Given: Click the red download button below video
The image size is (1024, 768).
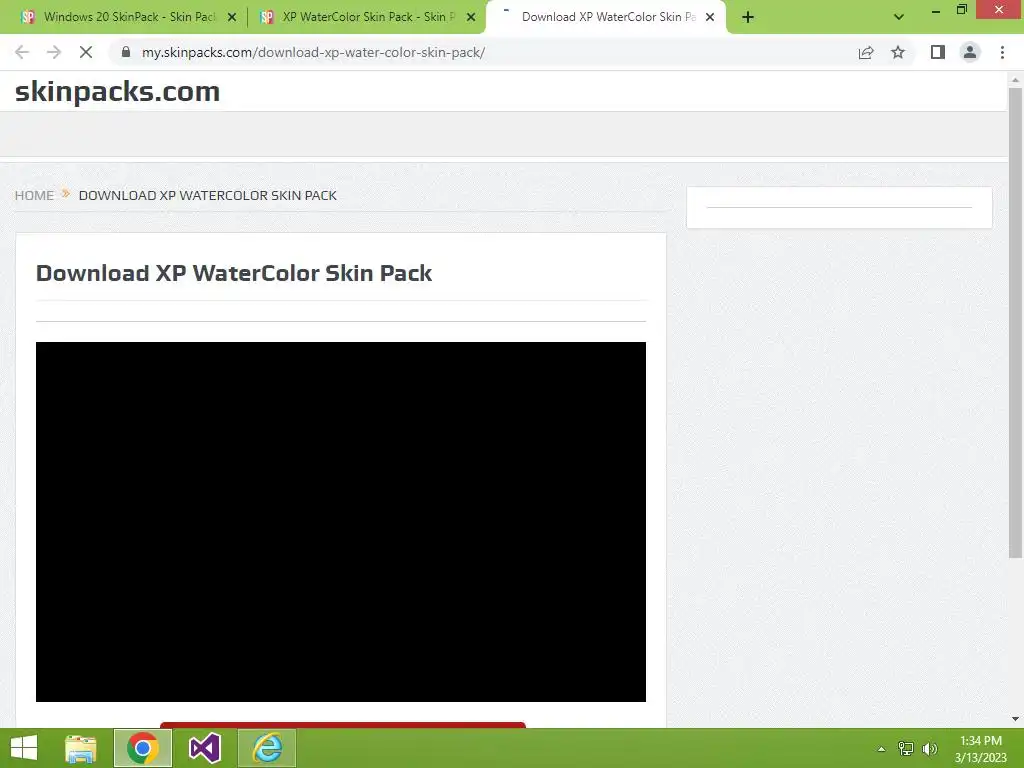Looking at the screenshot, I should [x=343, y=725].
